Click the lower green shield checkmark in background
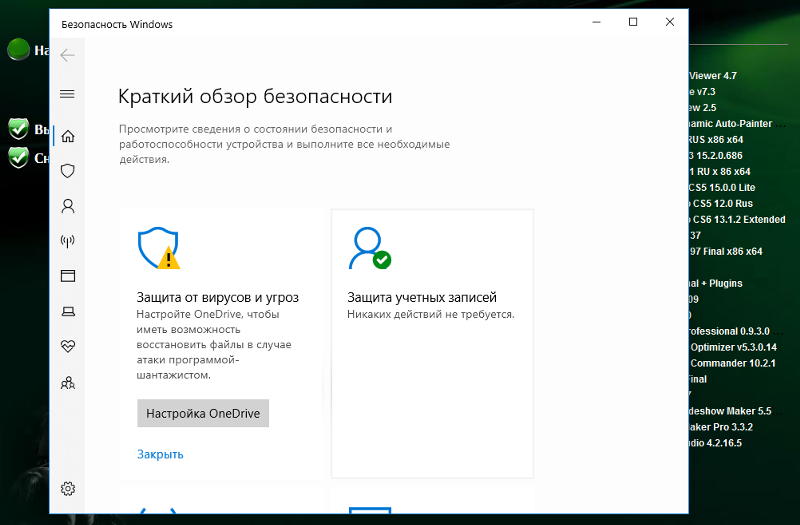The image size is (800, 525). pos(19,158)
